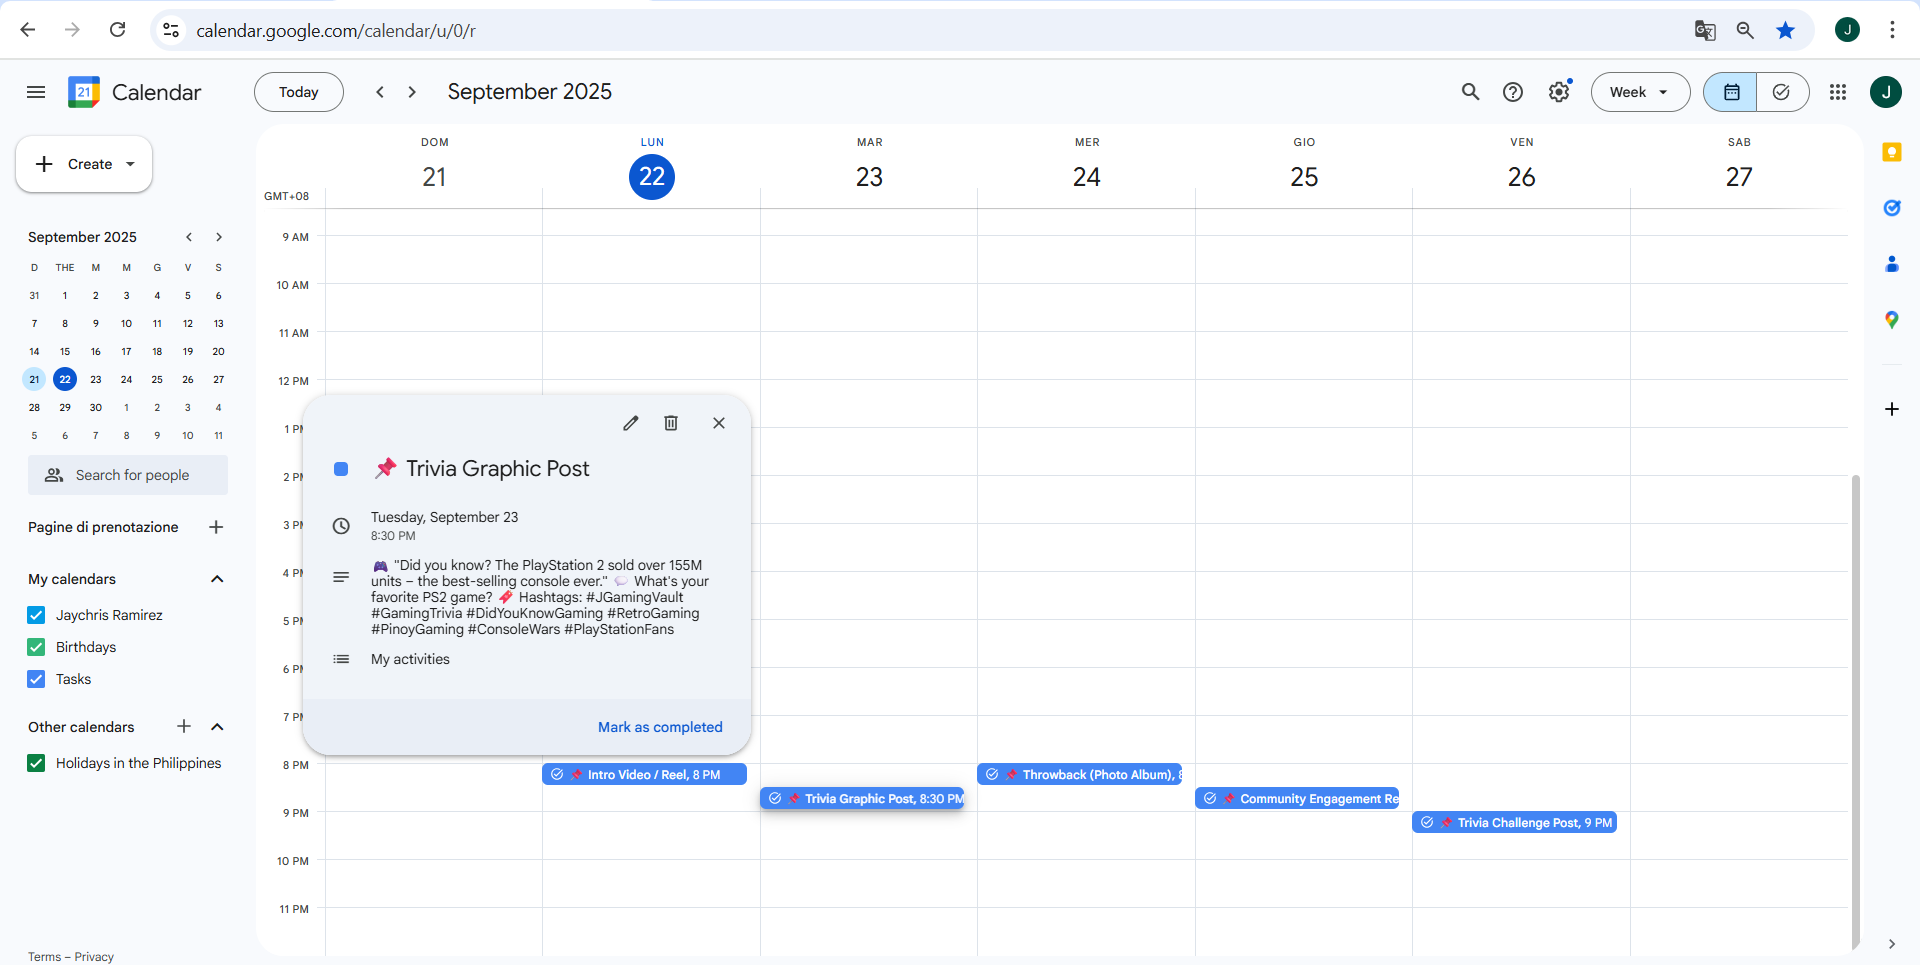Show the side panel chevron
1920x965 pixels.
tap(1891, 944)
